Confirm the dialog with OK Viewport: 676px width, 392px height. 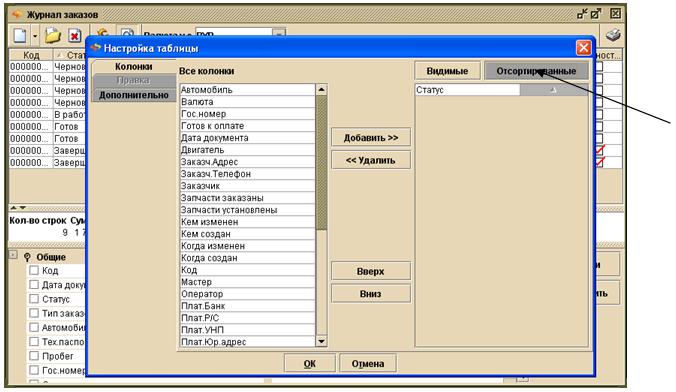click(x=310, y=363)
